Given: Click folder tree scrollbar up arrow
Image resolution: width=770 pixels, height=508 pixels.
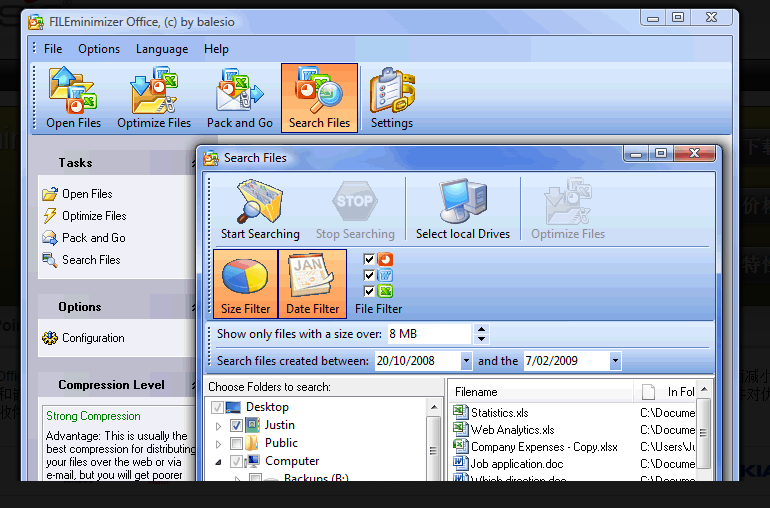Looking at the screenshot, I should [x=434, y=407].
